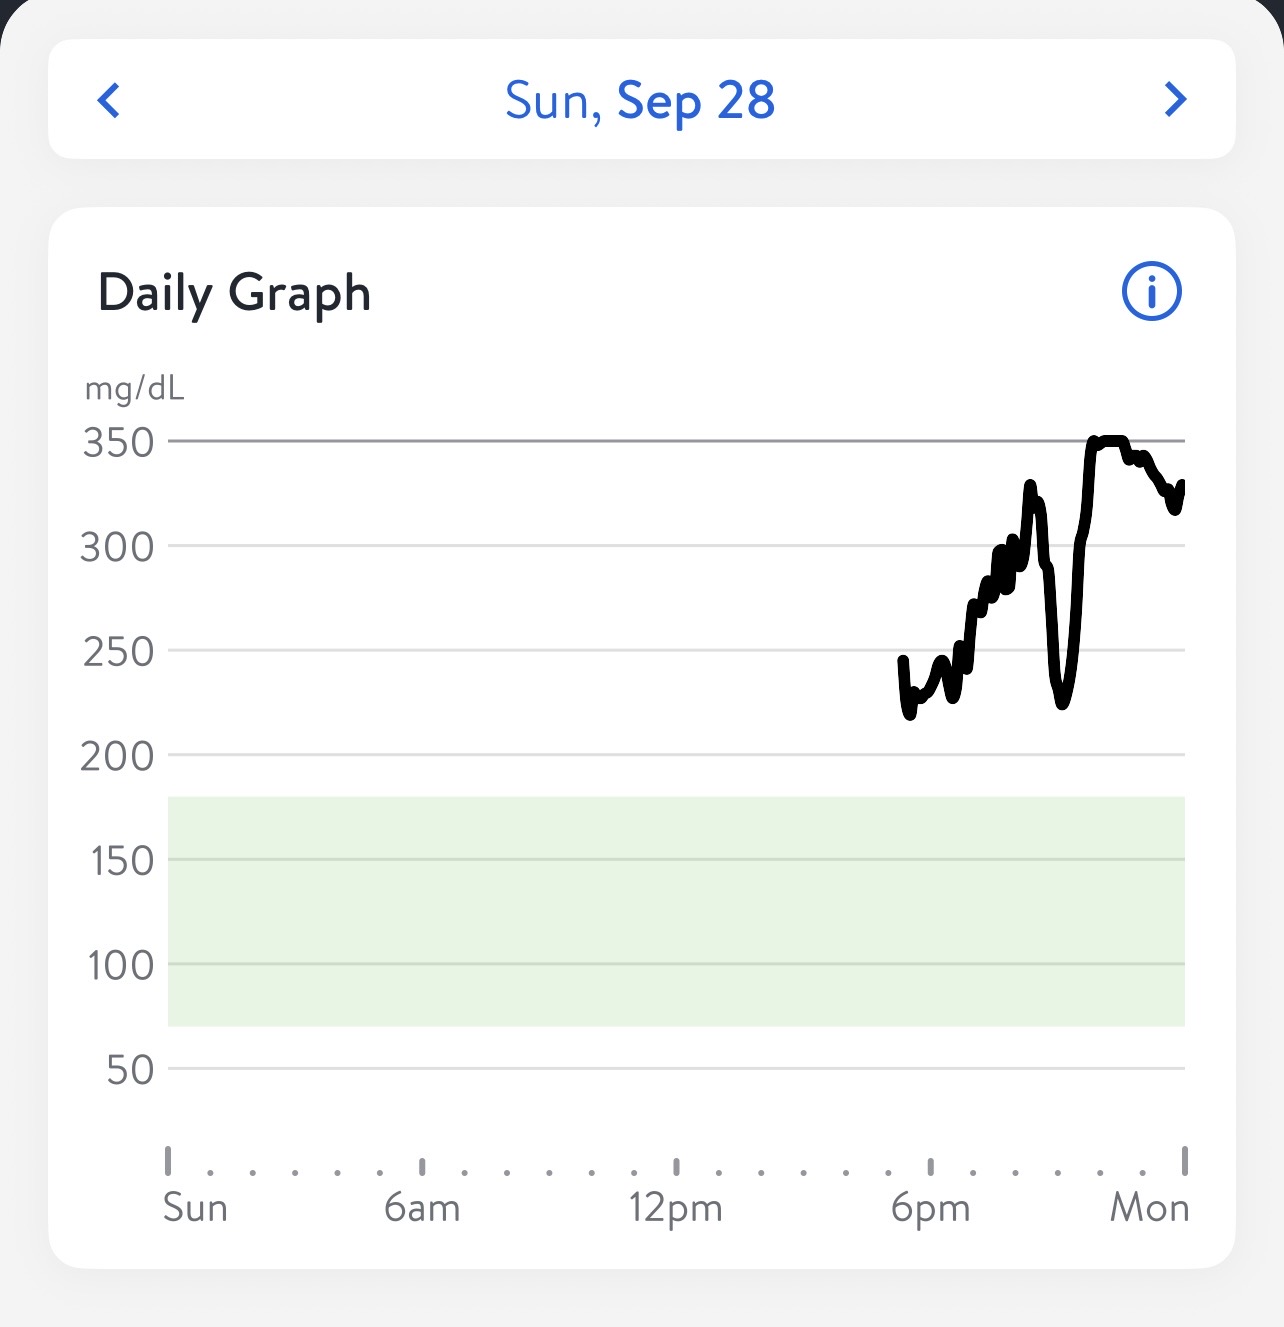Image resolution: width=1284 pixels, height=1327 pixels.
Task: Tap the 12pm time axis label
Action: pyautogui.click(x=676, y=1208)
